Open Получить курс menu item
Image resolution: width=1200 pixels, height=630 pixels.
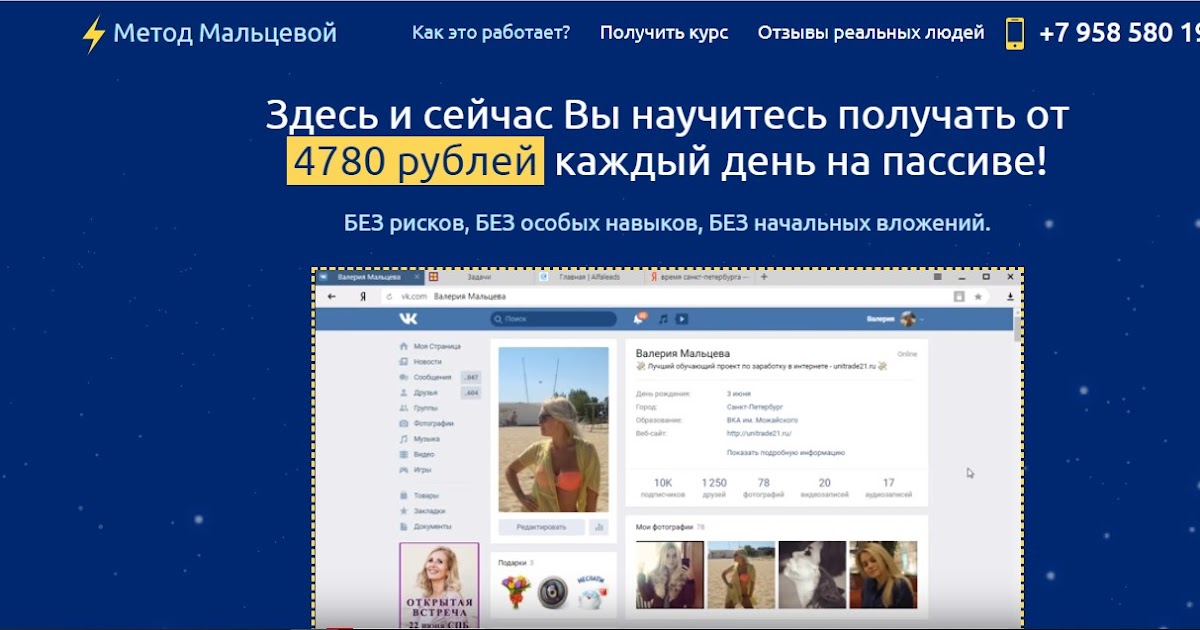tap(664, 32)
